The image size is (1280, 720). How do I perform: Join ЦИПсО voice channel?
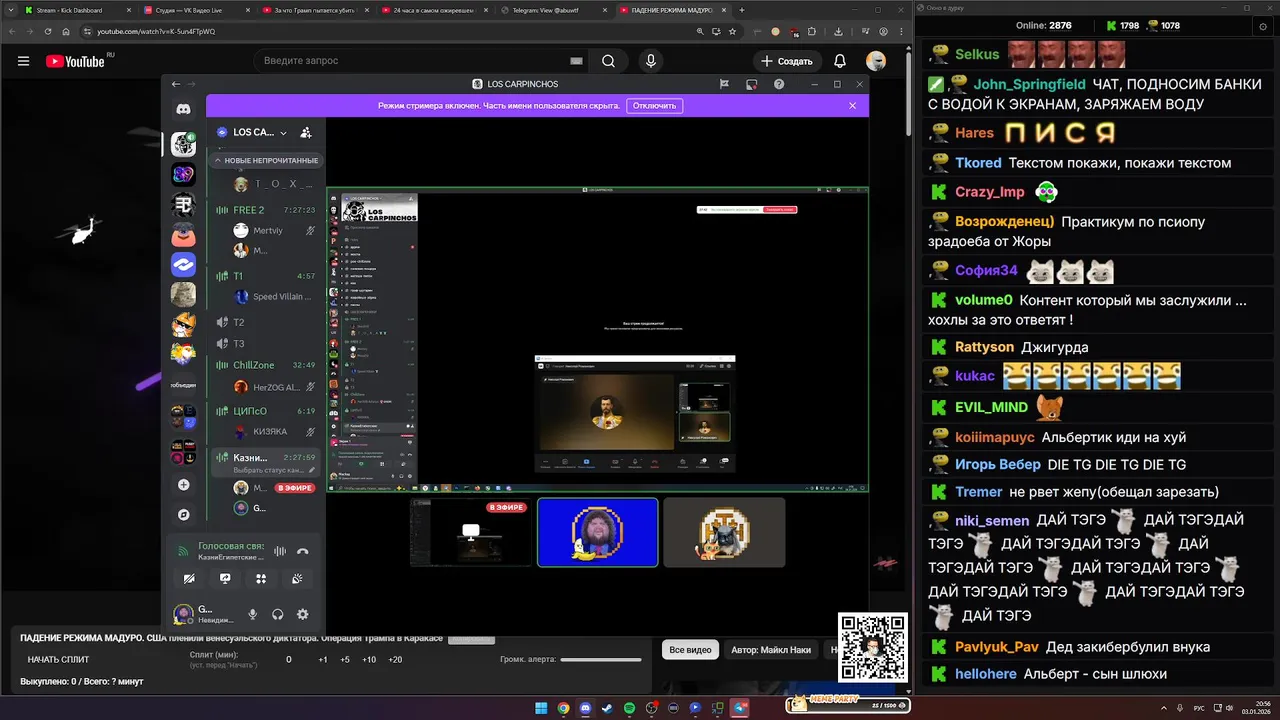(x=265, y=411)
